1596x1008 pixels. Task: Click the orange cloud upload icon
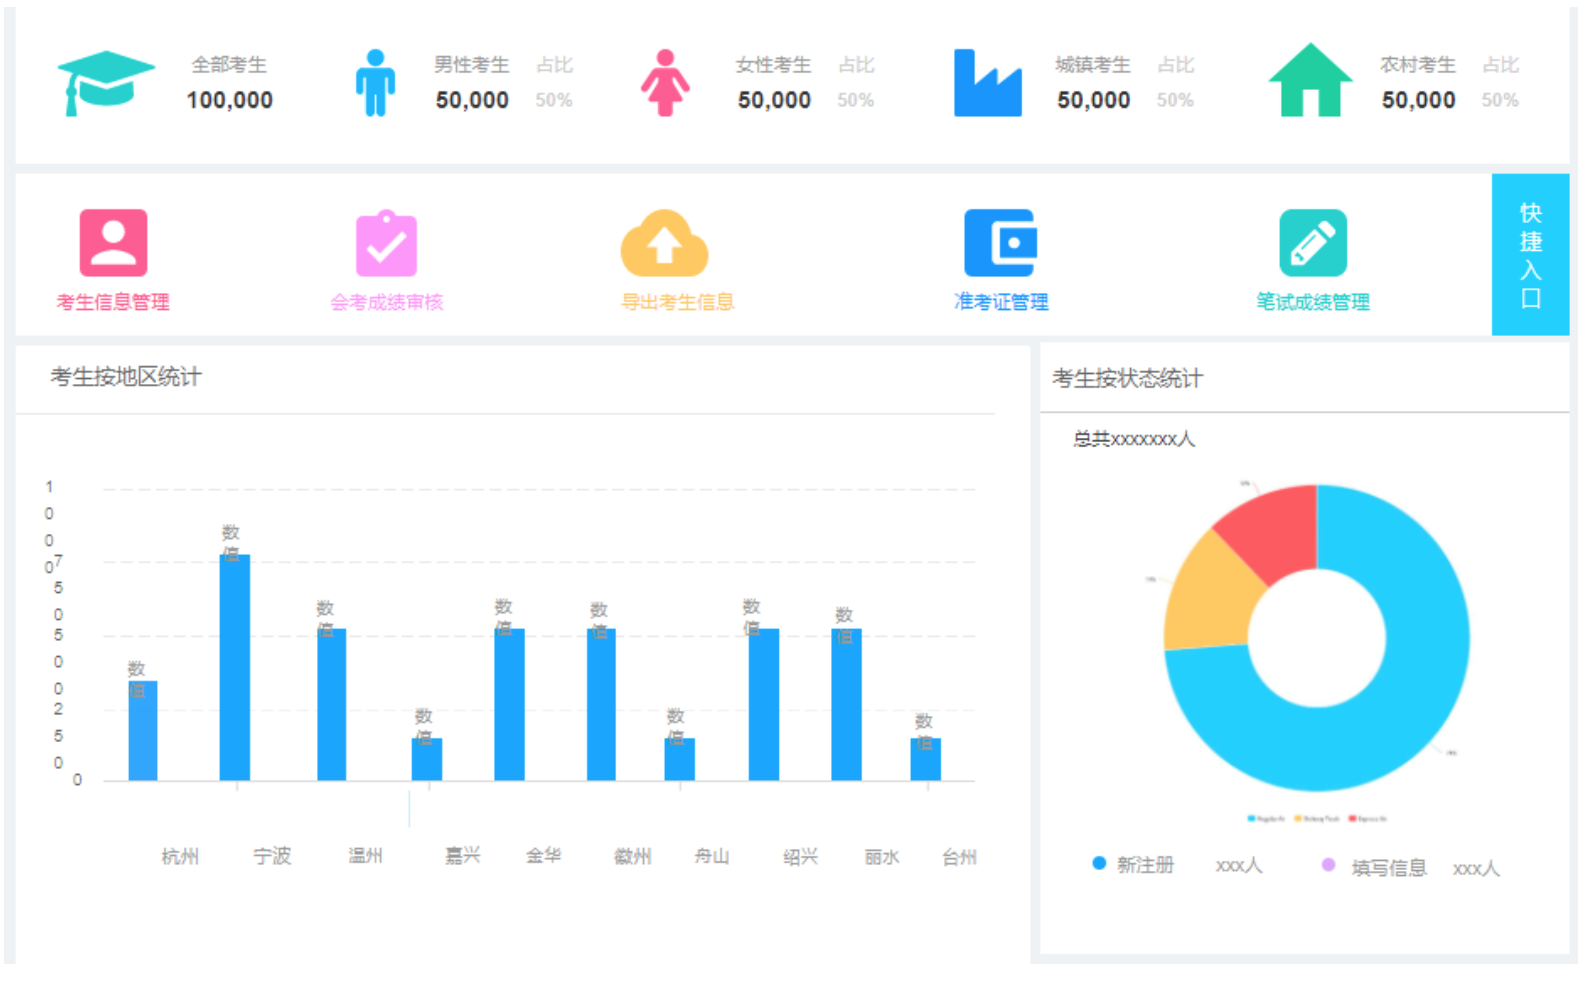point(664,243)
